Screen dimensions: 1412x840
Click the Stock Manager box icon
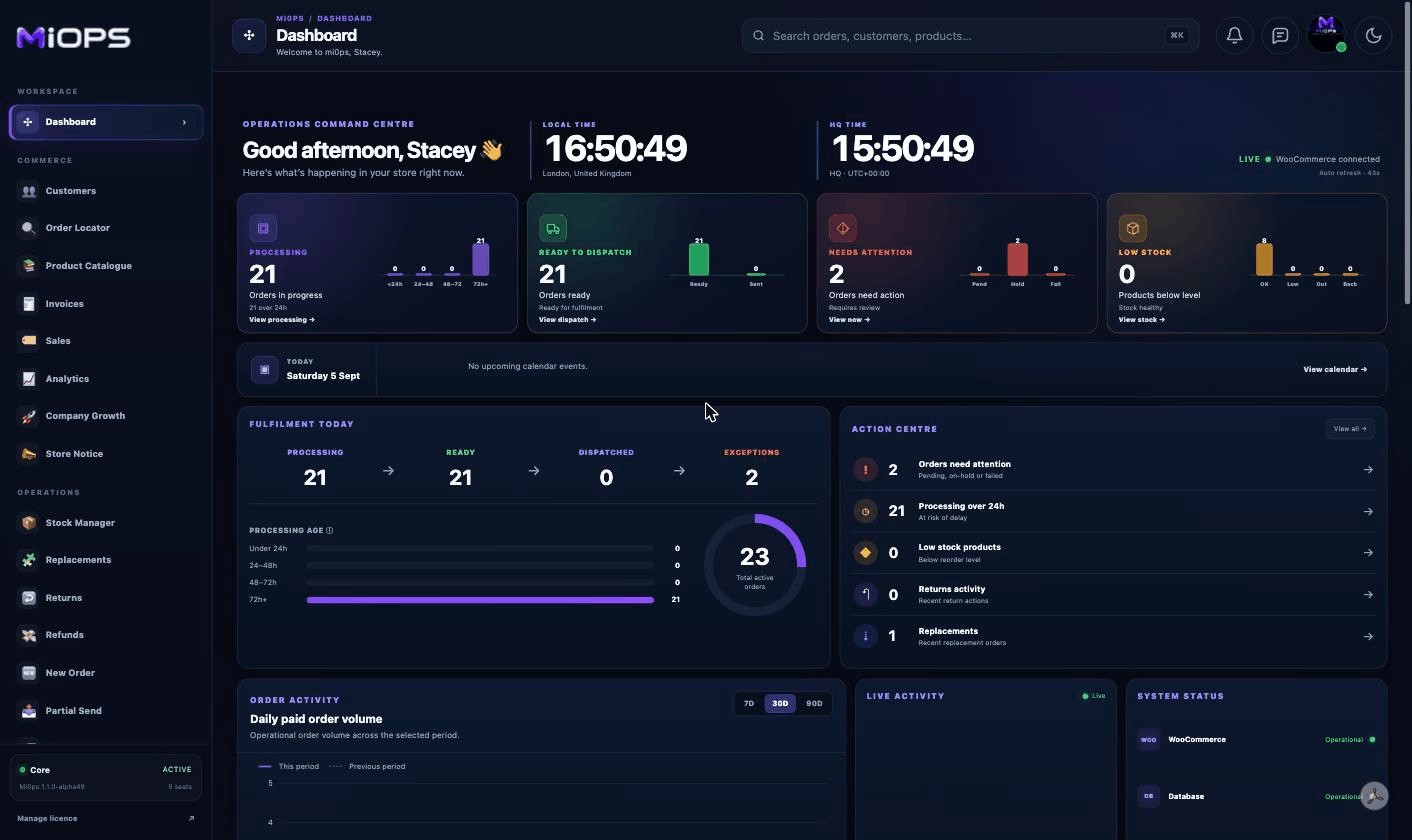pyautogui.click(x=28, y=523)
